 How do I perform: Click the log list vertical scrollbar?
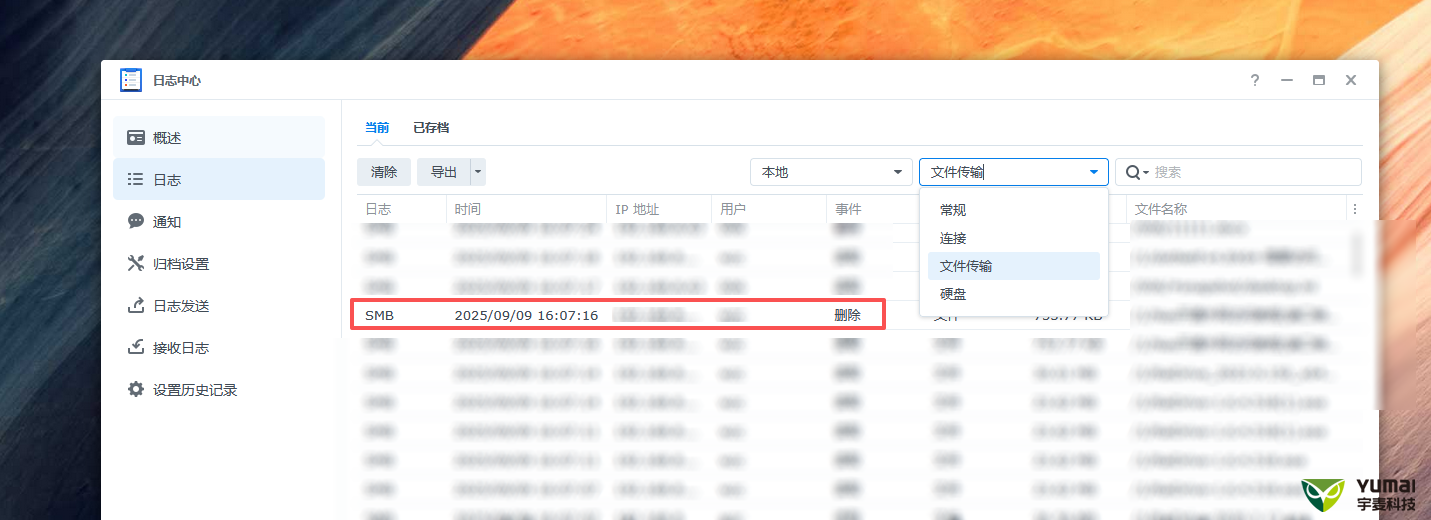pos(1357,254)
